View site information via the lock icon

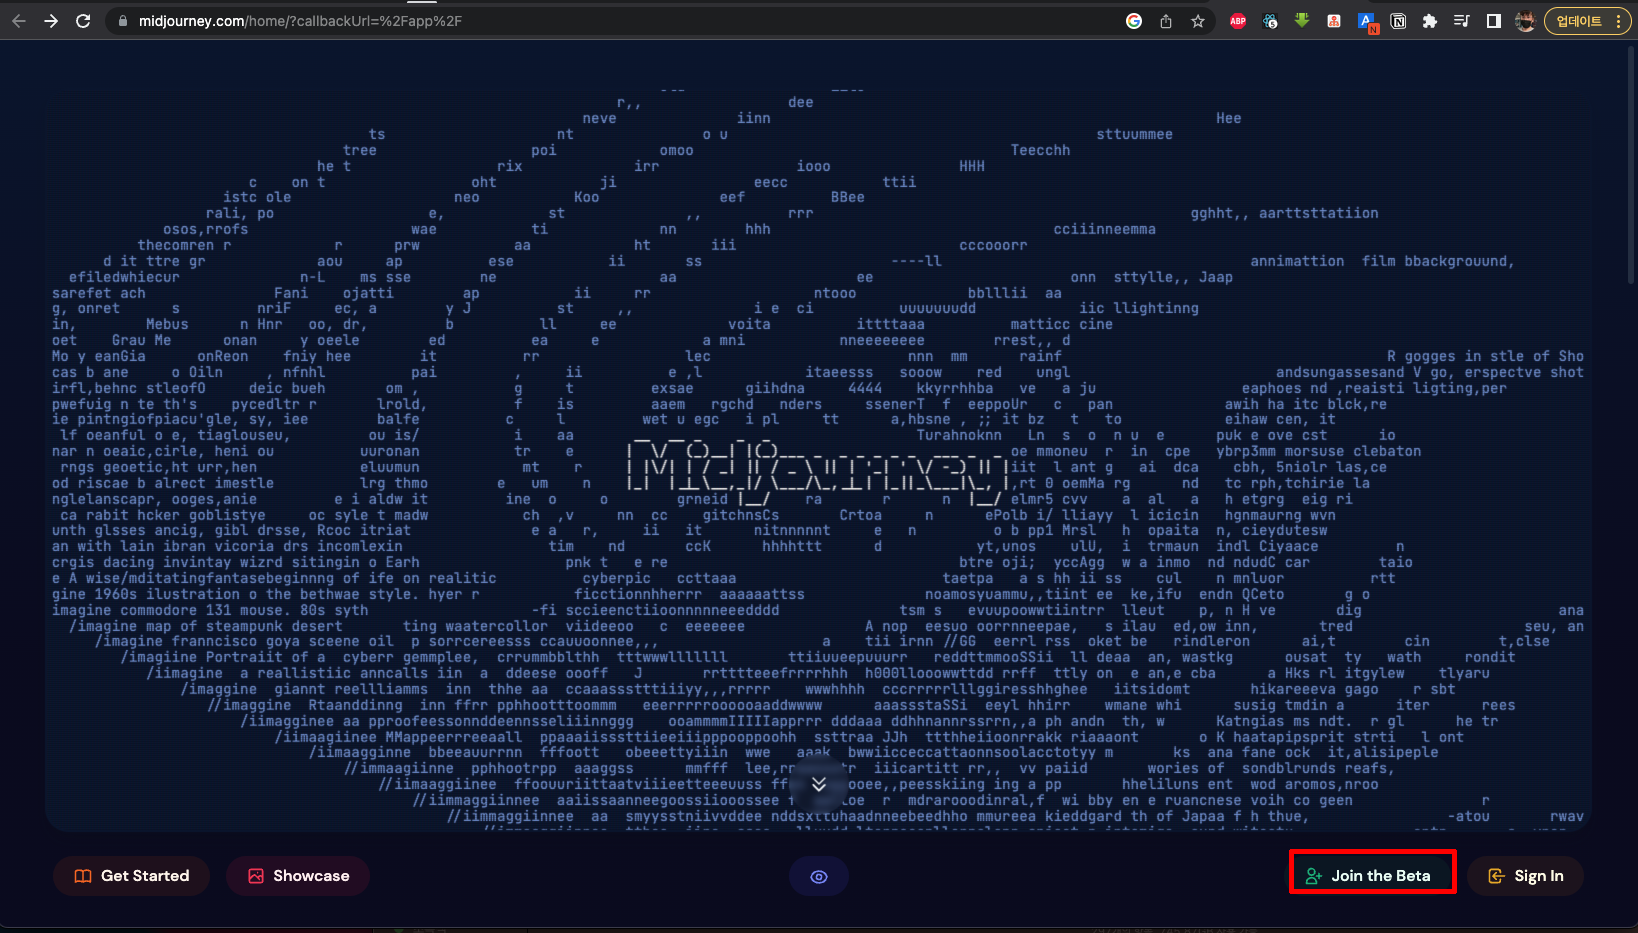pos(122,21)
